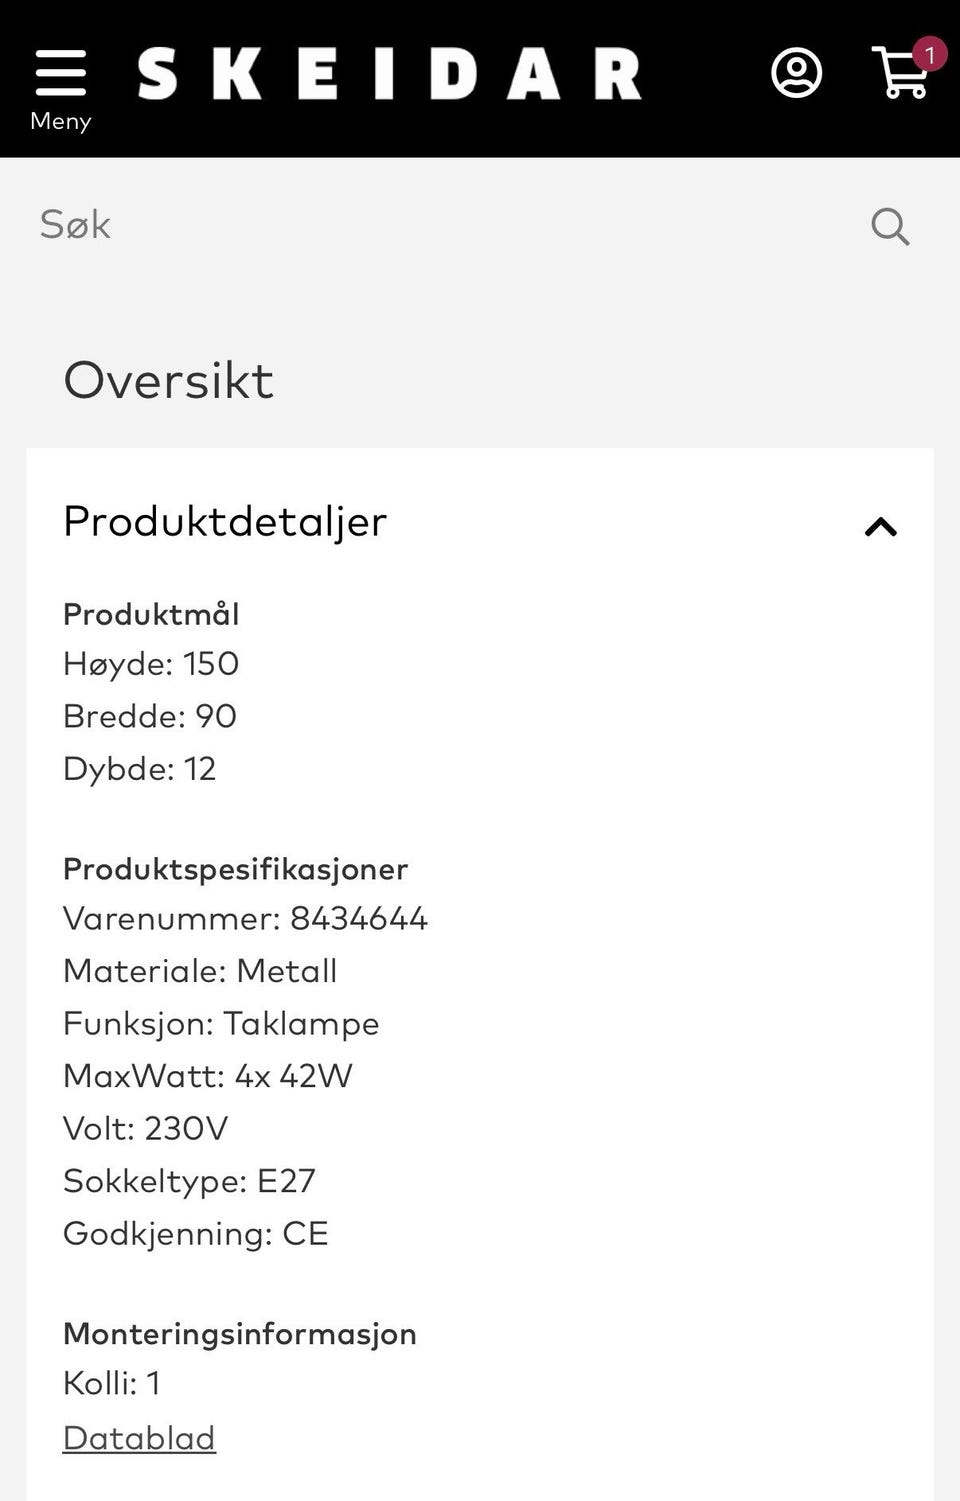This screenshot has height=1501, width=960.
Task: Open the Datablad link
Action: tap(139, 1438)
